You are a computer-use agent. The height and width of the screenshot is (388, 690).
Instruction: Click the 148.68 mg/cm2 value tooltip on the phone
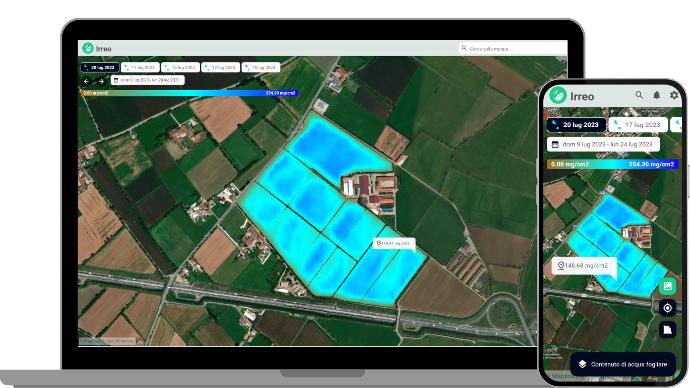point(584,266)
